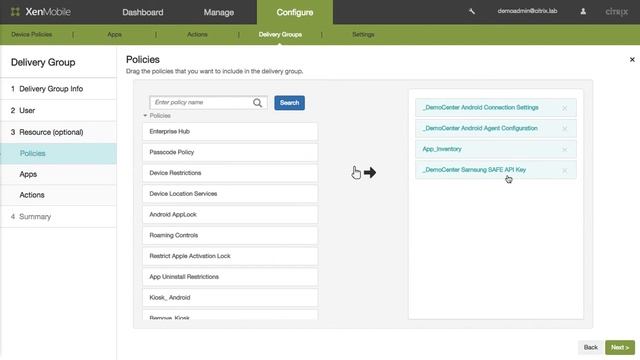Click the magnifier icon in policy search
640x360 pixels.
258,103
